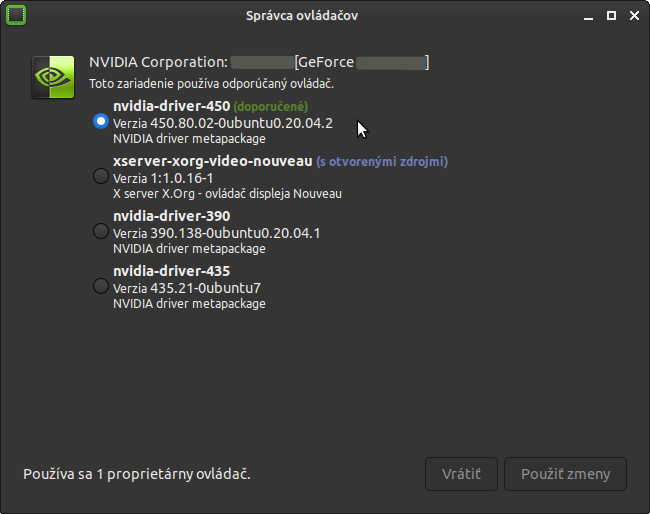The image size is (650, 514).
Task: Select the nvidia-driver-390 radio button
Action: tap(100, 231)
